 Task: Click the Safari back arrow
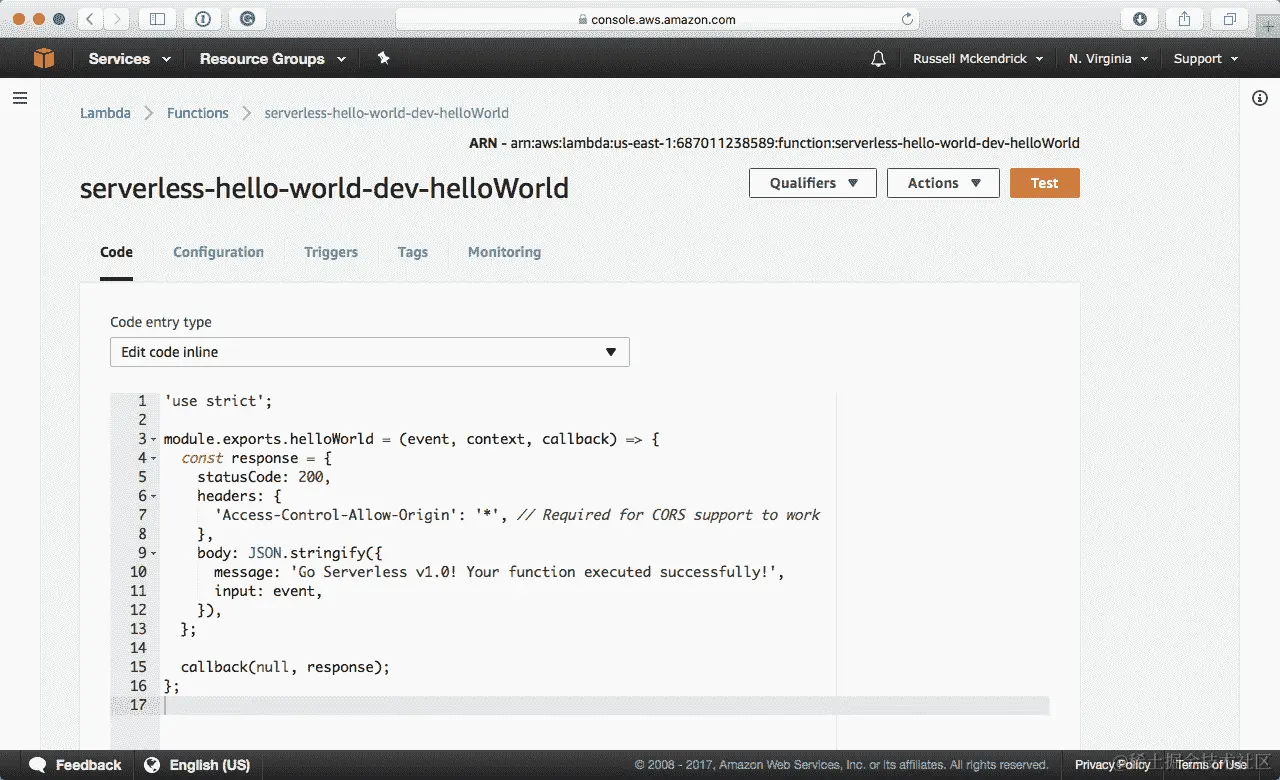[x=90, y=19]
